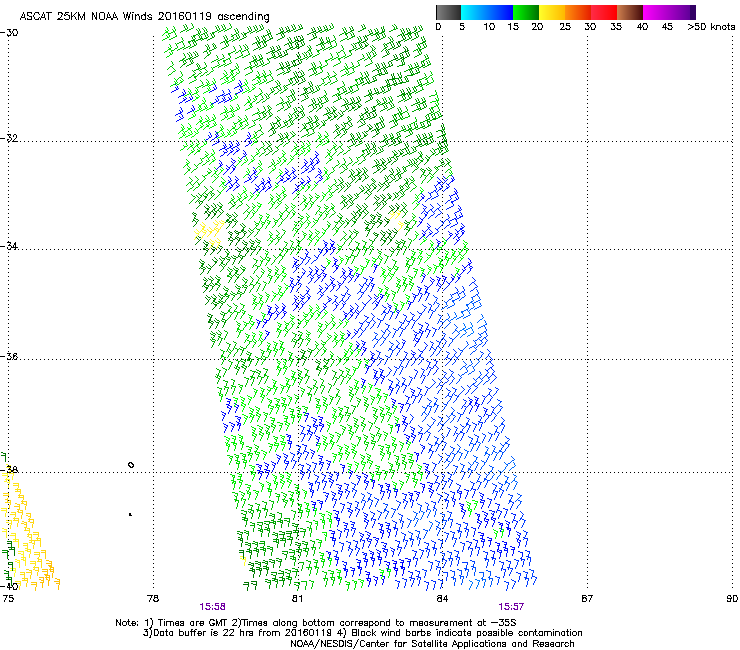Click the 'Data buffer is 22 hrs' note line

(362, 633)
